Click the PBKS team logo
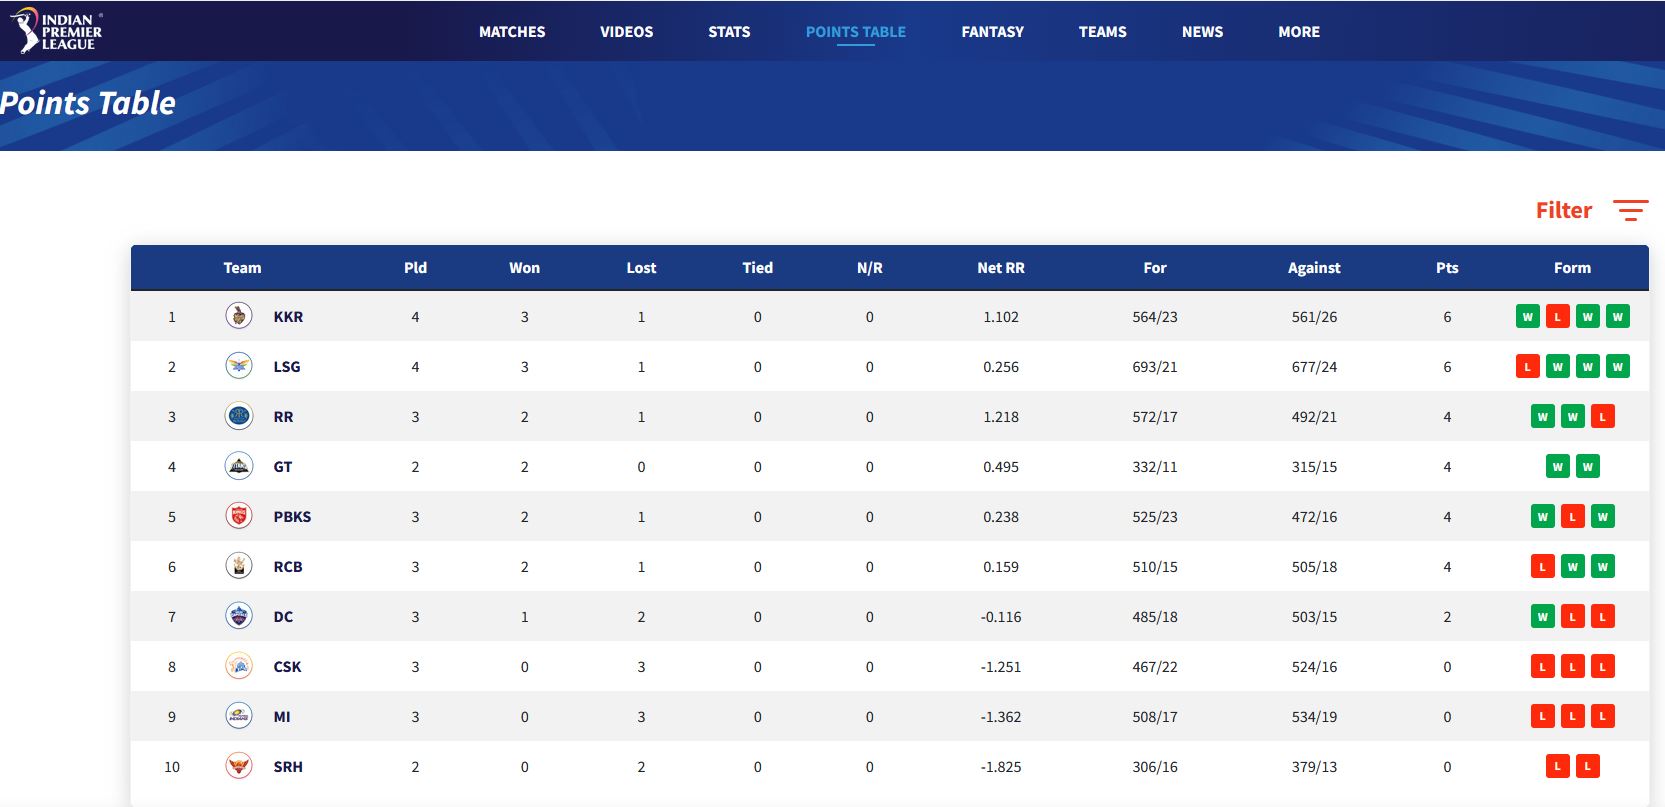Screen dimensions: 1665x807 (239, 516)
